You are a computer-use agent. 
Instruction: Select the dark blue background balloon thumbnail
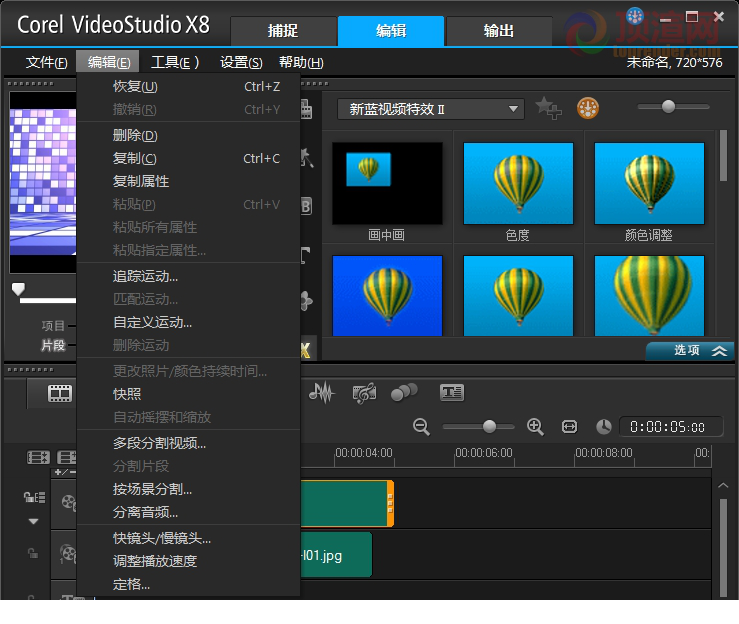point(387,296)
